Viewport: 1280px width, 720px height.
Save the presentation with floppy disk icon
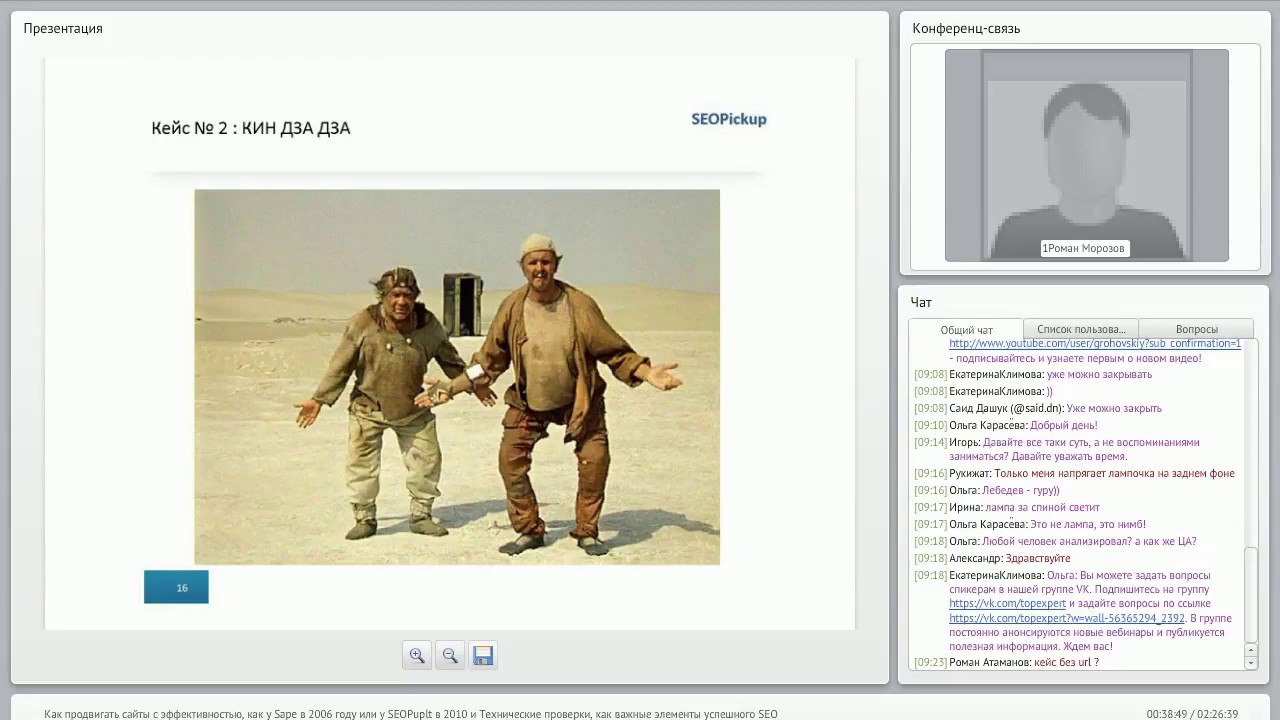click(483, 656)
